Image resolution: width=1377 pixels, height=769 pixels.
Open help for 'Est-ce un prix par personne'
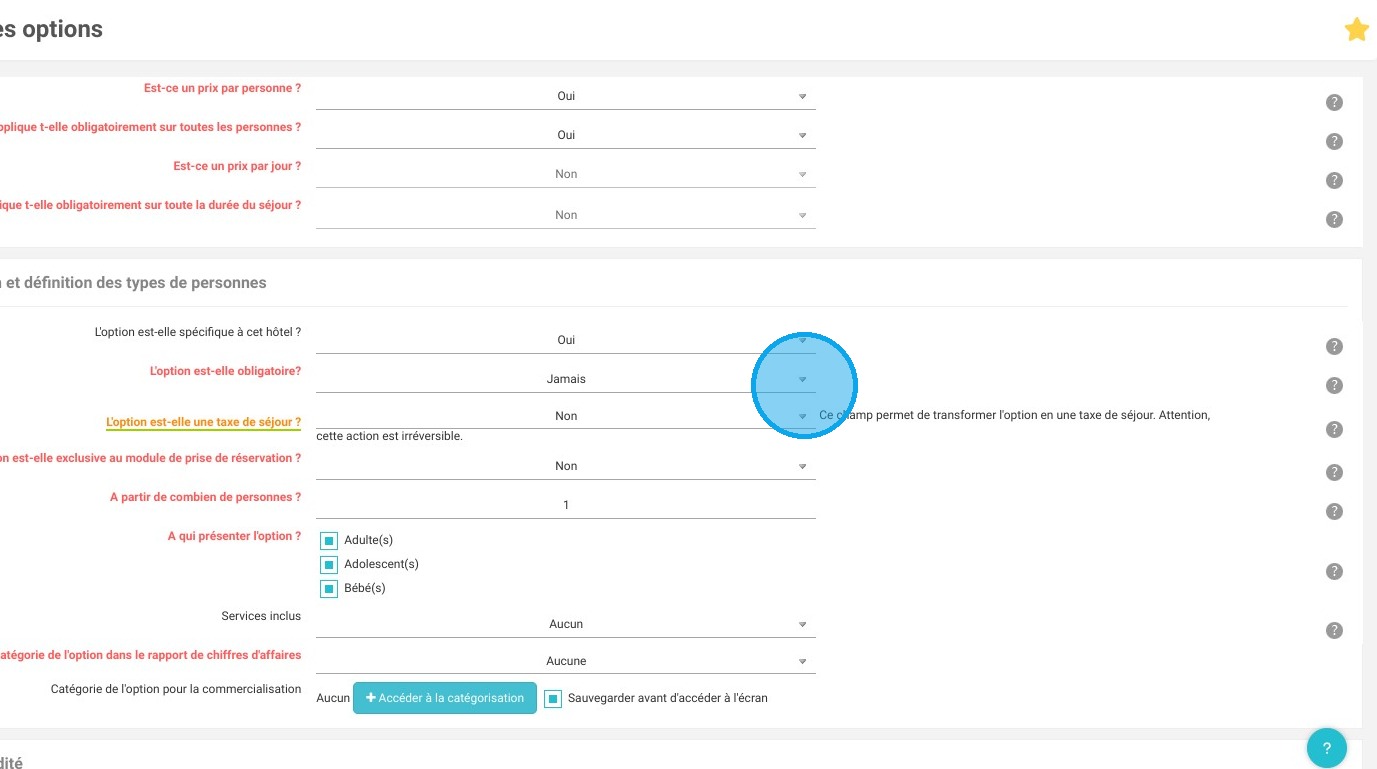click(1334, 103)
